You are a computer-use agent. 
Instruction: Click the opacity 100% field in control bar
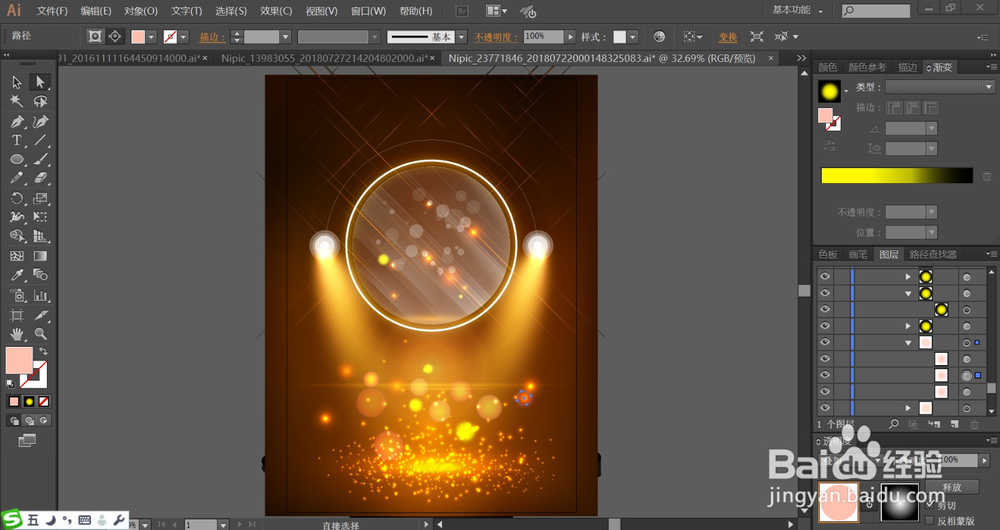coord(543,36)
